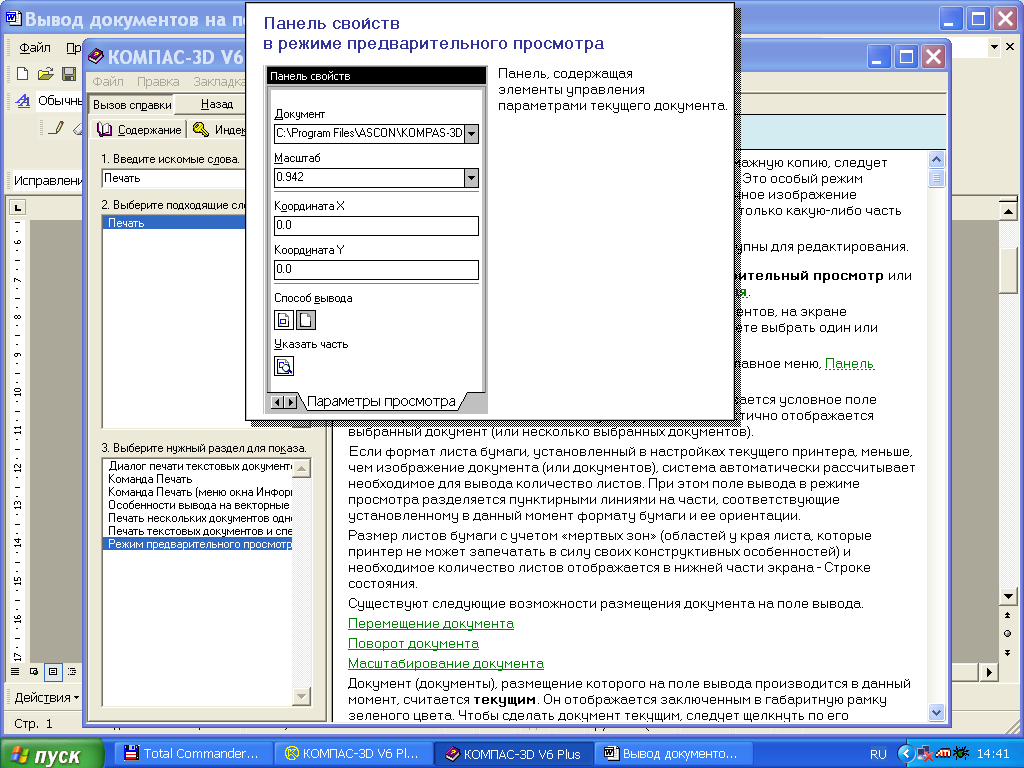Click the Open folder icon in Word toolbar

pos(45,74)
